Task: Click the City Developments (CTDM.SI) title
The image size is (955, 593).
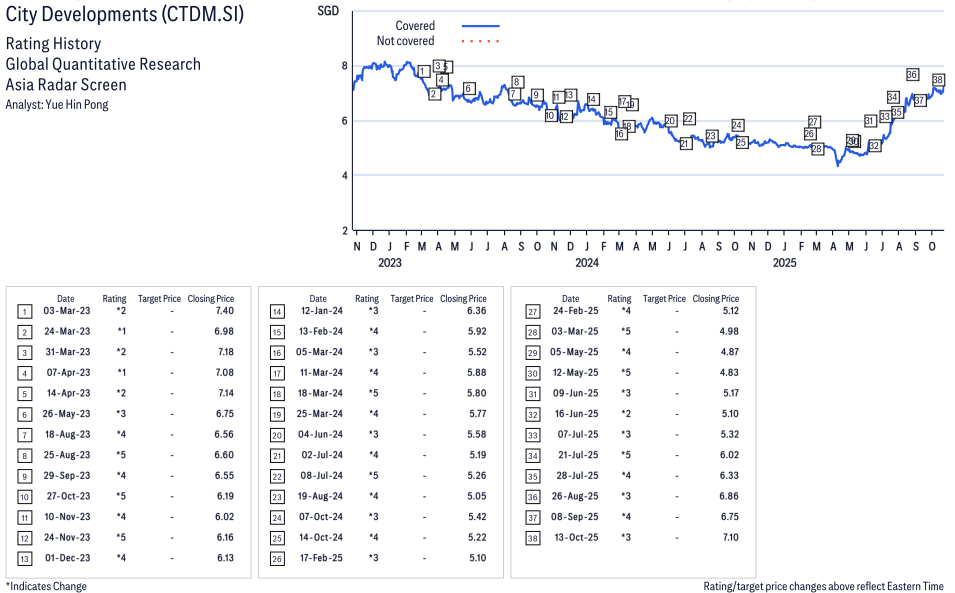Action: click(x=124, y=15)
